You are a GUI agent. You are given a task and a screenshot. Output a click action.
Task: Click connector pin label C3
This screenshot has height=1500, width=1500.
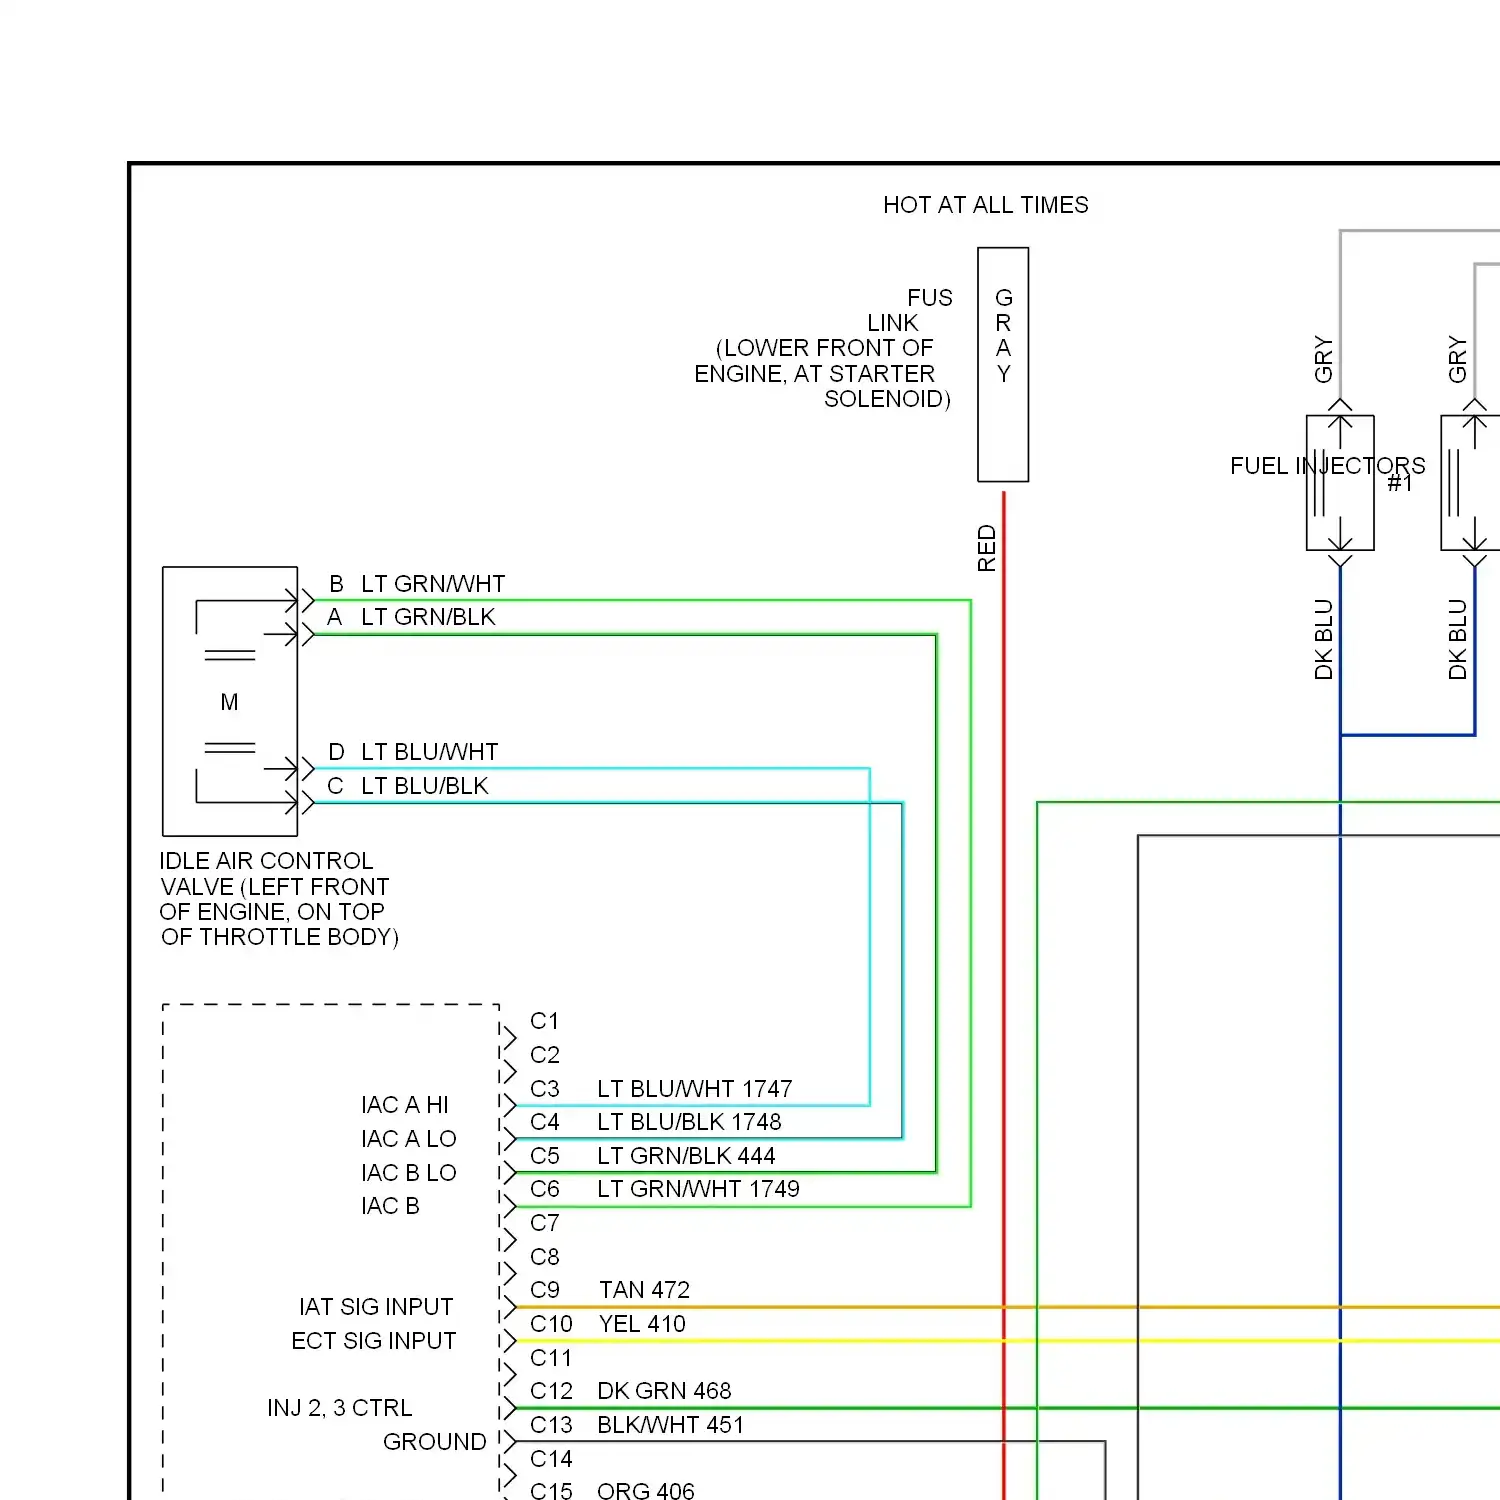coord(545,1089)
